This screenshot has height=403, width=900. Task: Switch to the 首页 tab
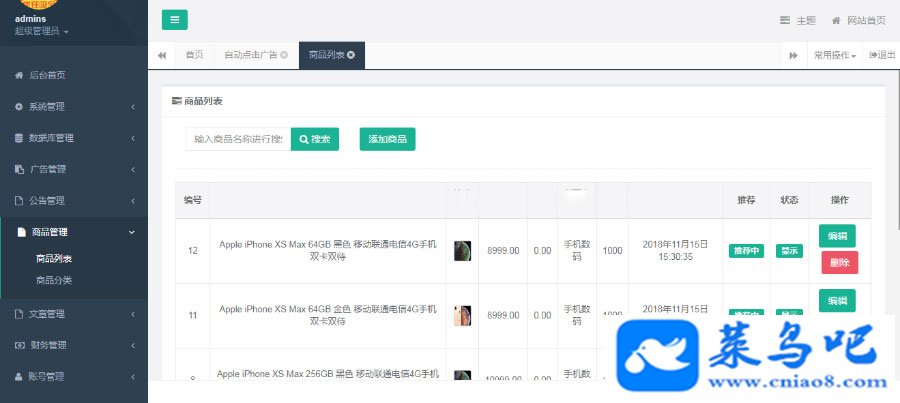(x=194, y=55)
